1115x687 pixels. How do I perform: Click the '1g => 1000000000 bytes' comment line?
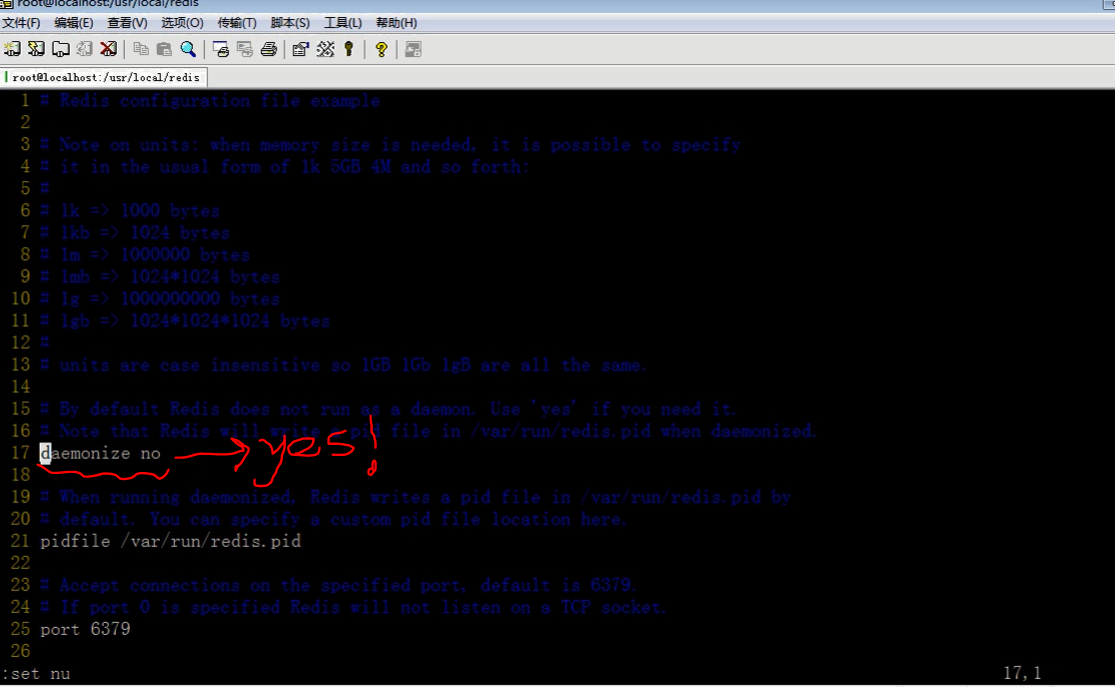click(x=160, y=299)
